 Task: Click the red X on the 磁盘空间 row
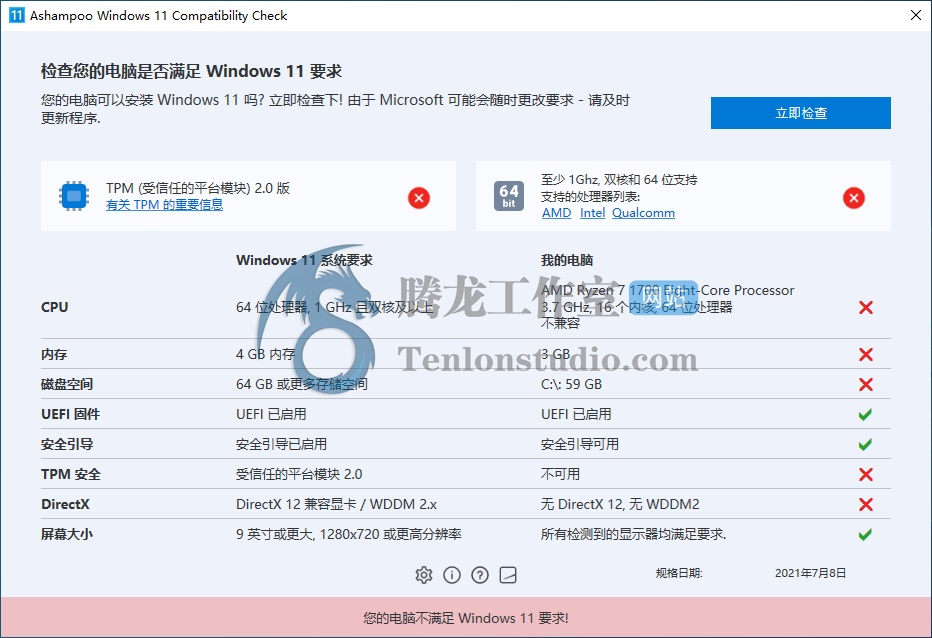coord(866,384)
